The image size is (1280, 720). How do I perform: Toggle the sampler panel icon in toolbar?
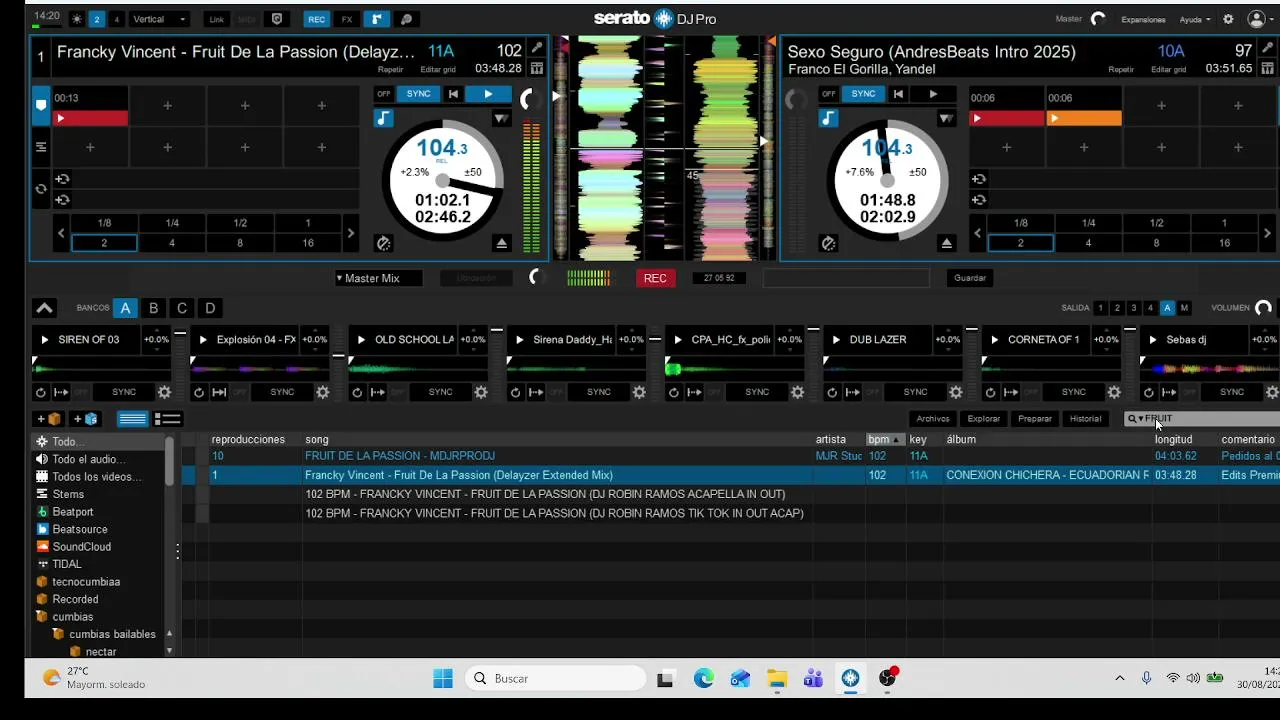(x=377, y=19)
